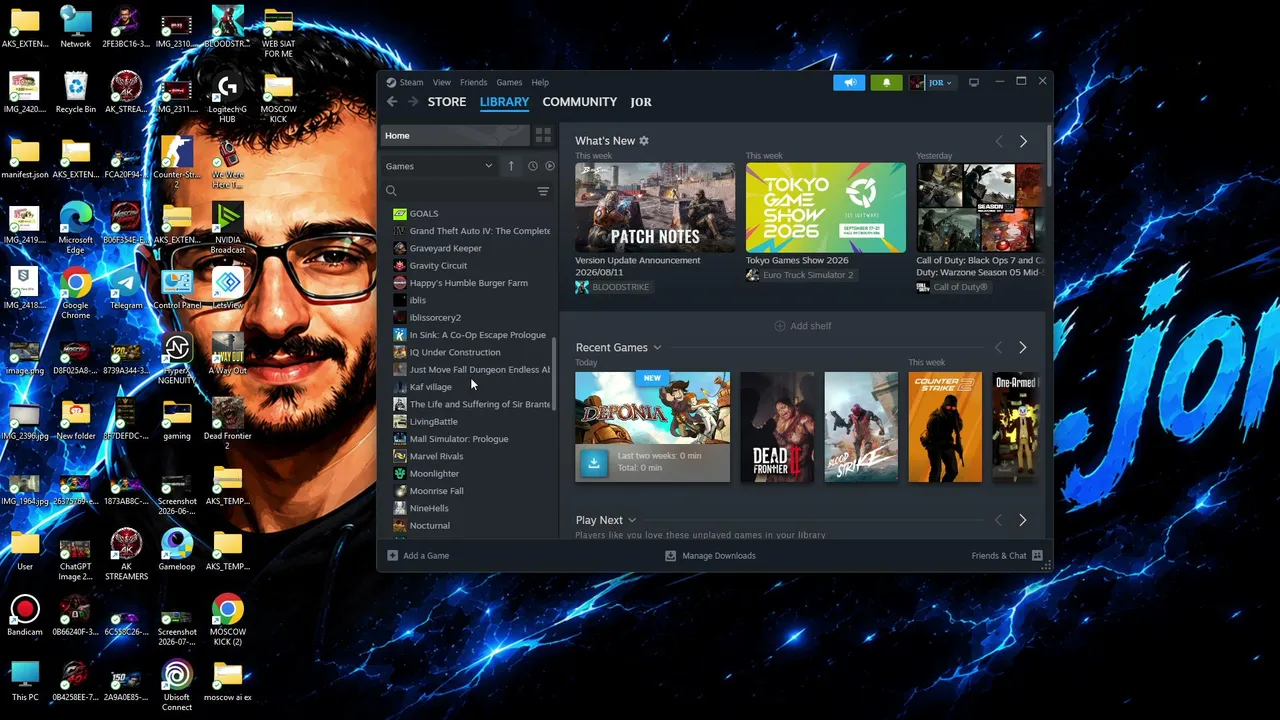The width and height of the screenshot is (1280, 720).
Task: Open Friends & Chat
Action: [1007, 556]
